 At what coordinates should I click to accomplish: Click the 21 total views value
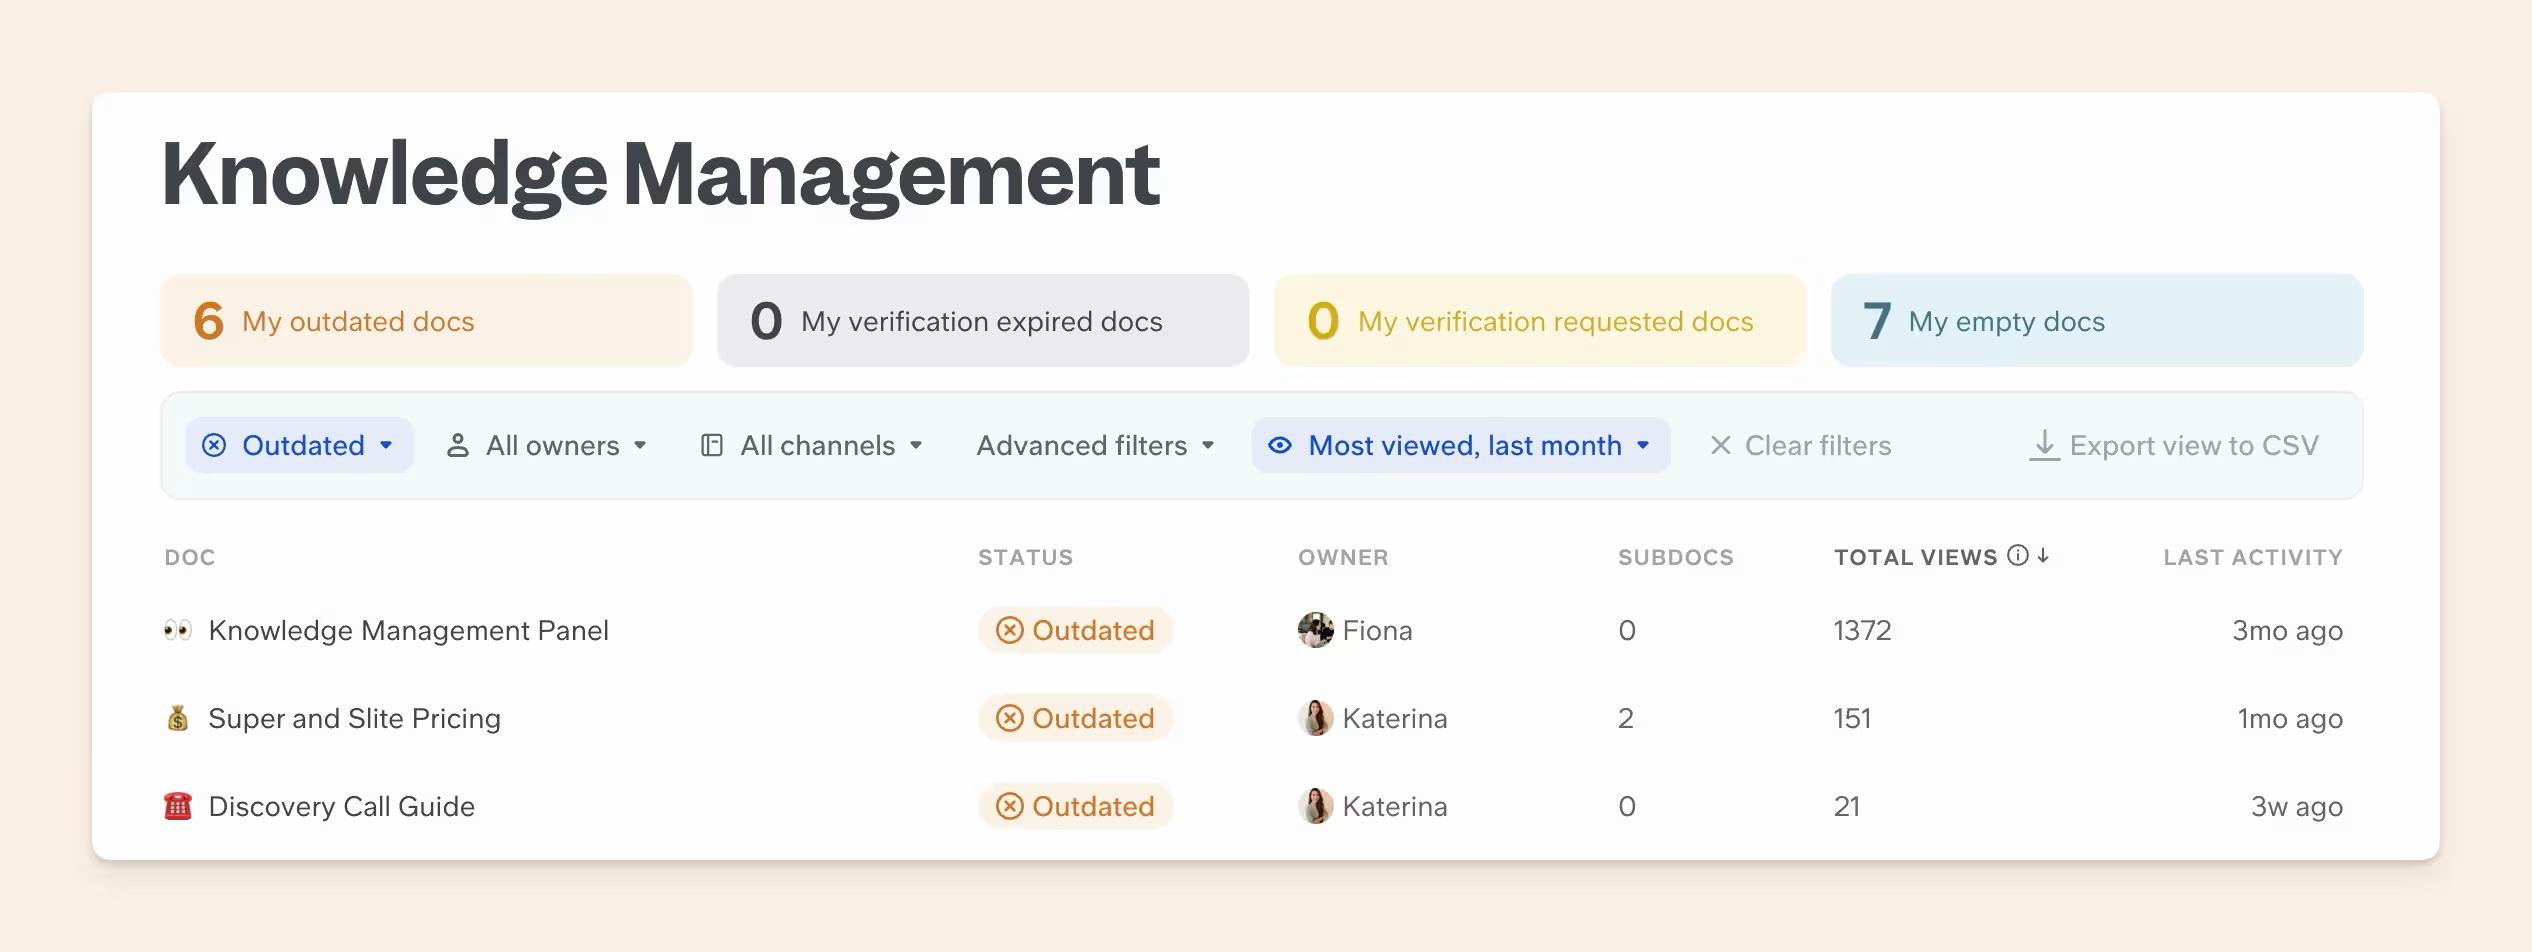[x=1847, y=806]
